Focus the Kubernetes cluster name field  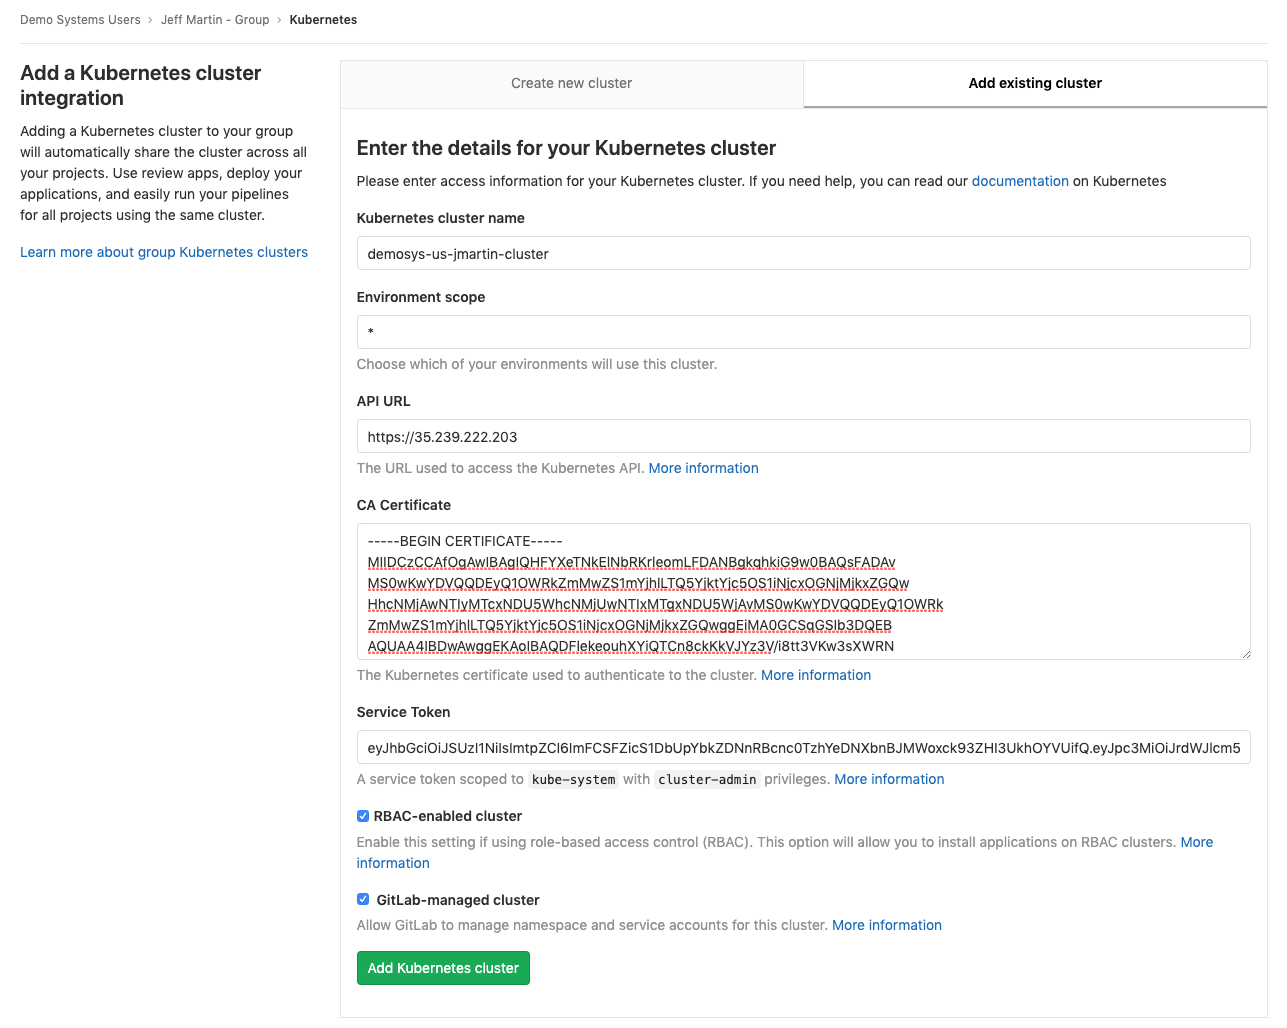point(803,253)
